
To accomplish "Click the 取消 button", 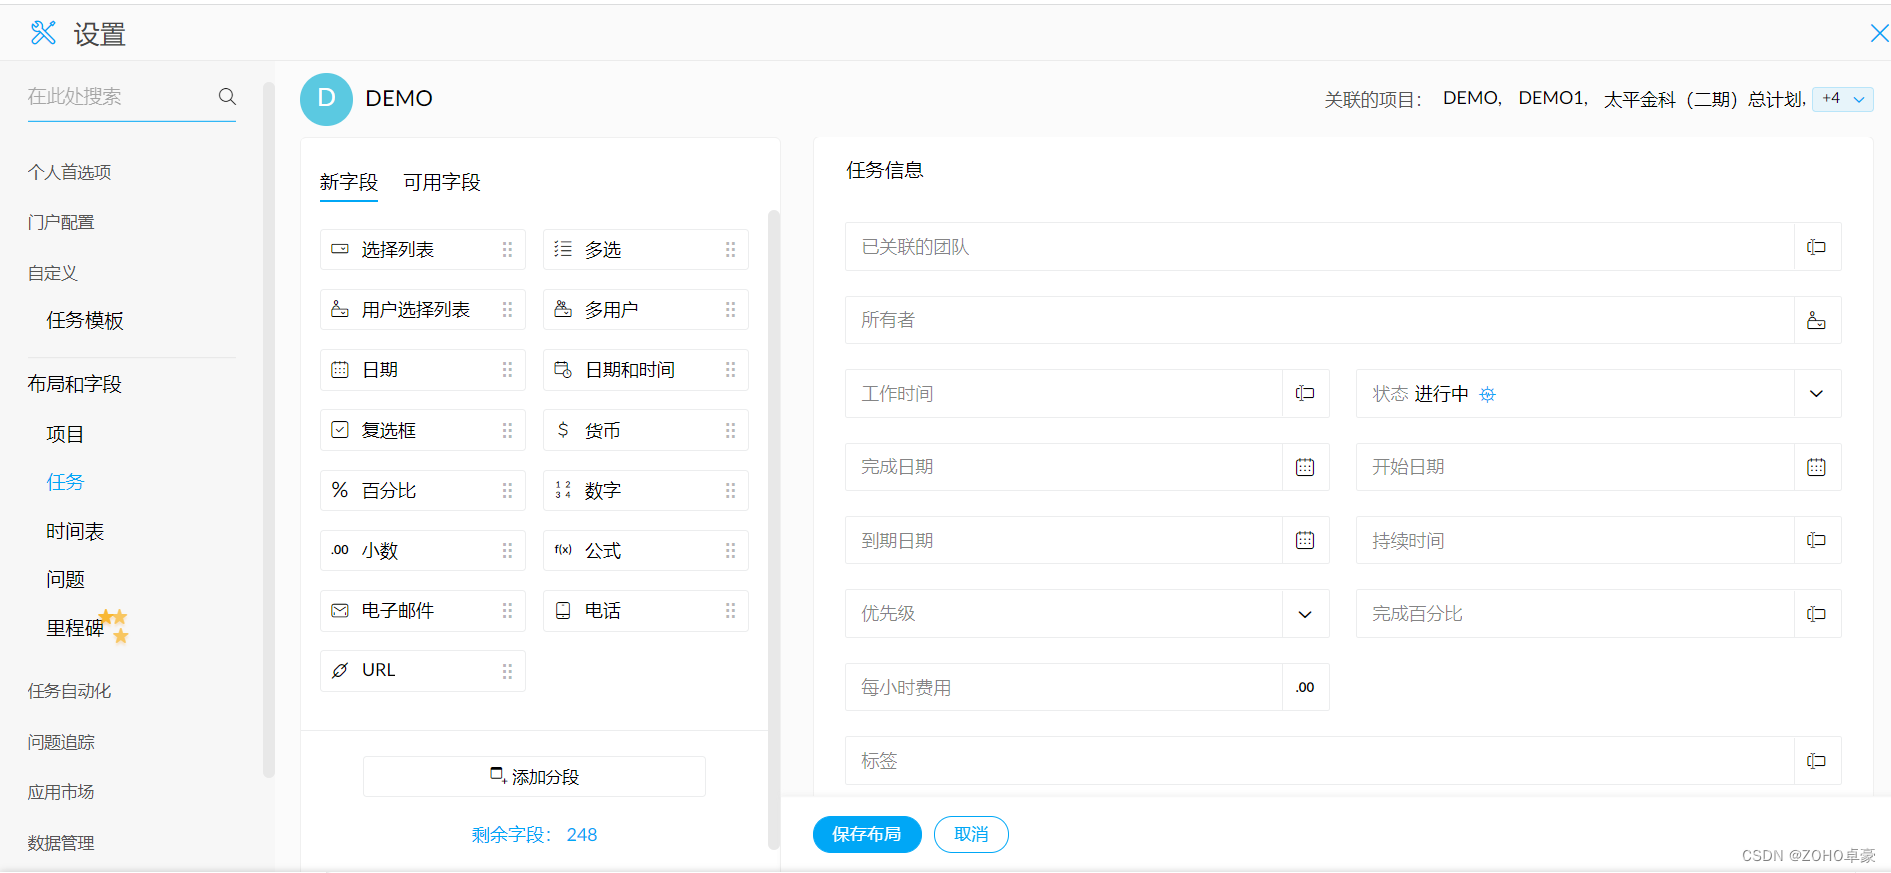I will 971,834.
